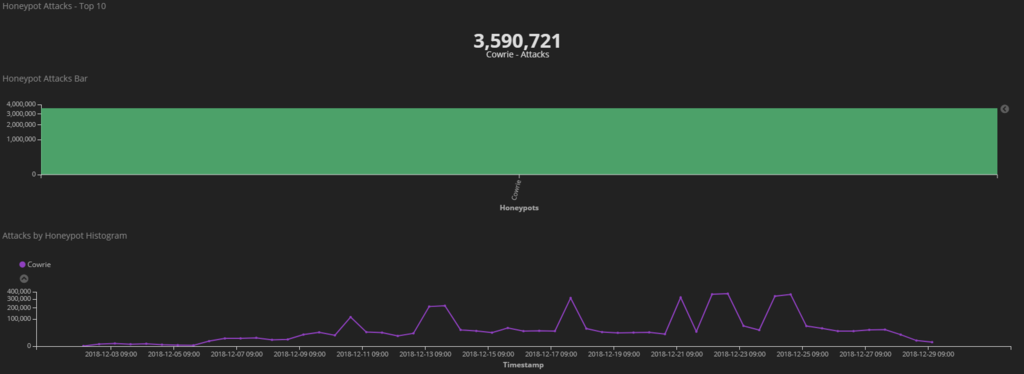Click the "Honeypot Attacks - Top 10" panel title

[54, 6]
